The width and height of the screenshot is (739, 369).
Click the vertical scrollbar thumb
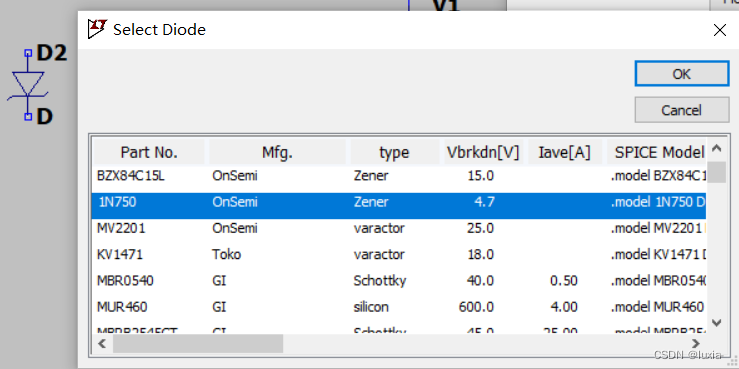coord(717,172)
